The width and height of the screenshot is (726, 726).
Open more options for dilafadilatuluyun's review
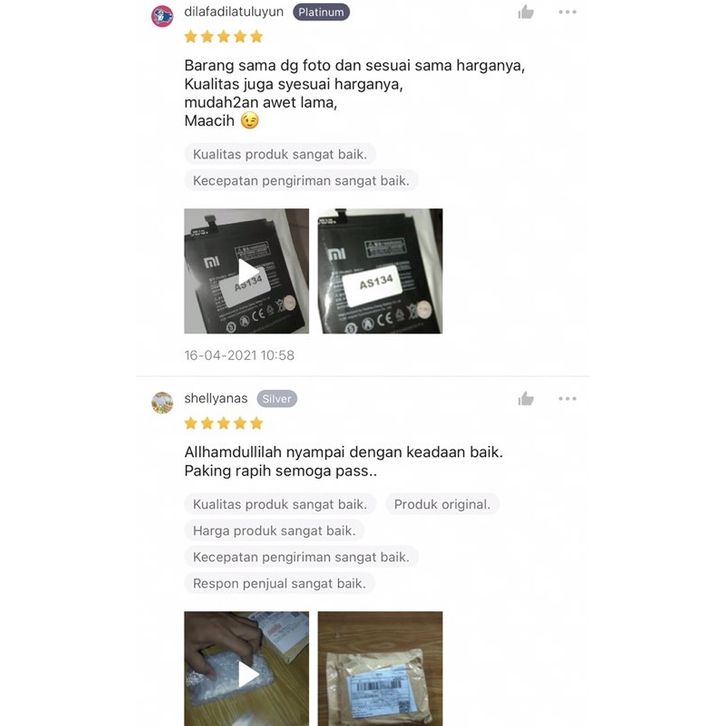[567, 12]
